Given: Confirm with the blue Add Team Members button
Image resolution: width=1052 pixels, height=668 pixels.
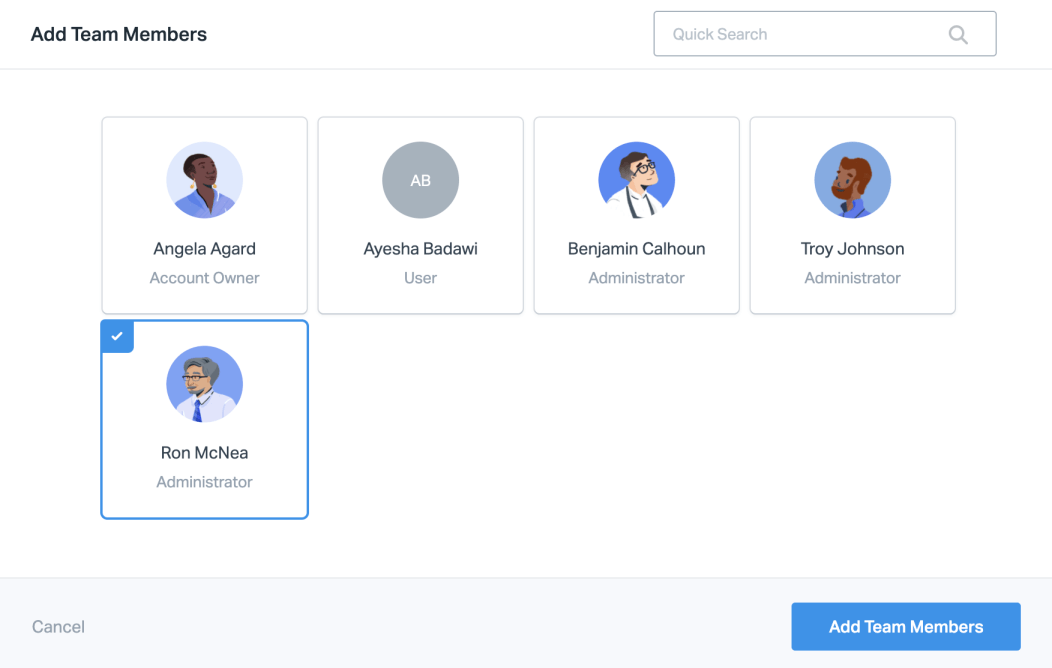Looking at the screenshot, I should (906, 627).
